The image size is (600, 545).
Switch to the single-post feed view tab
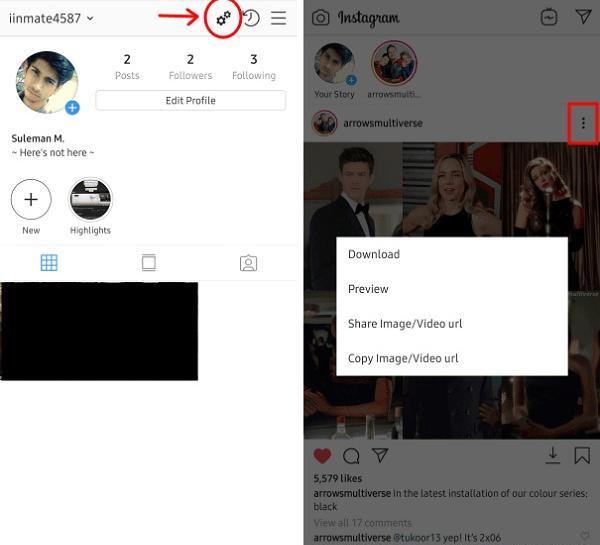(148, 263)
